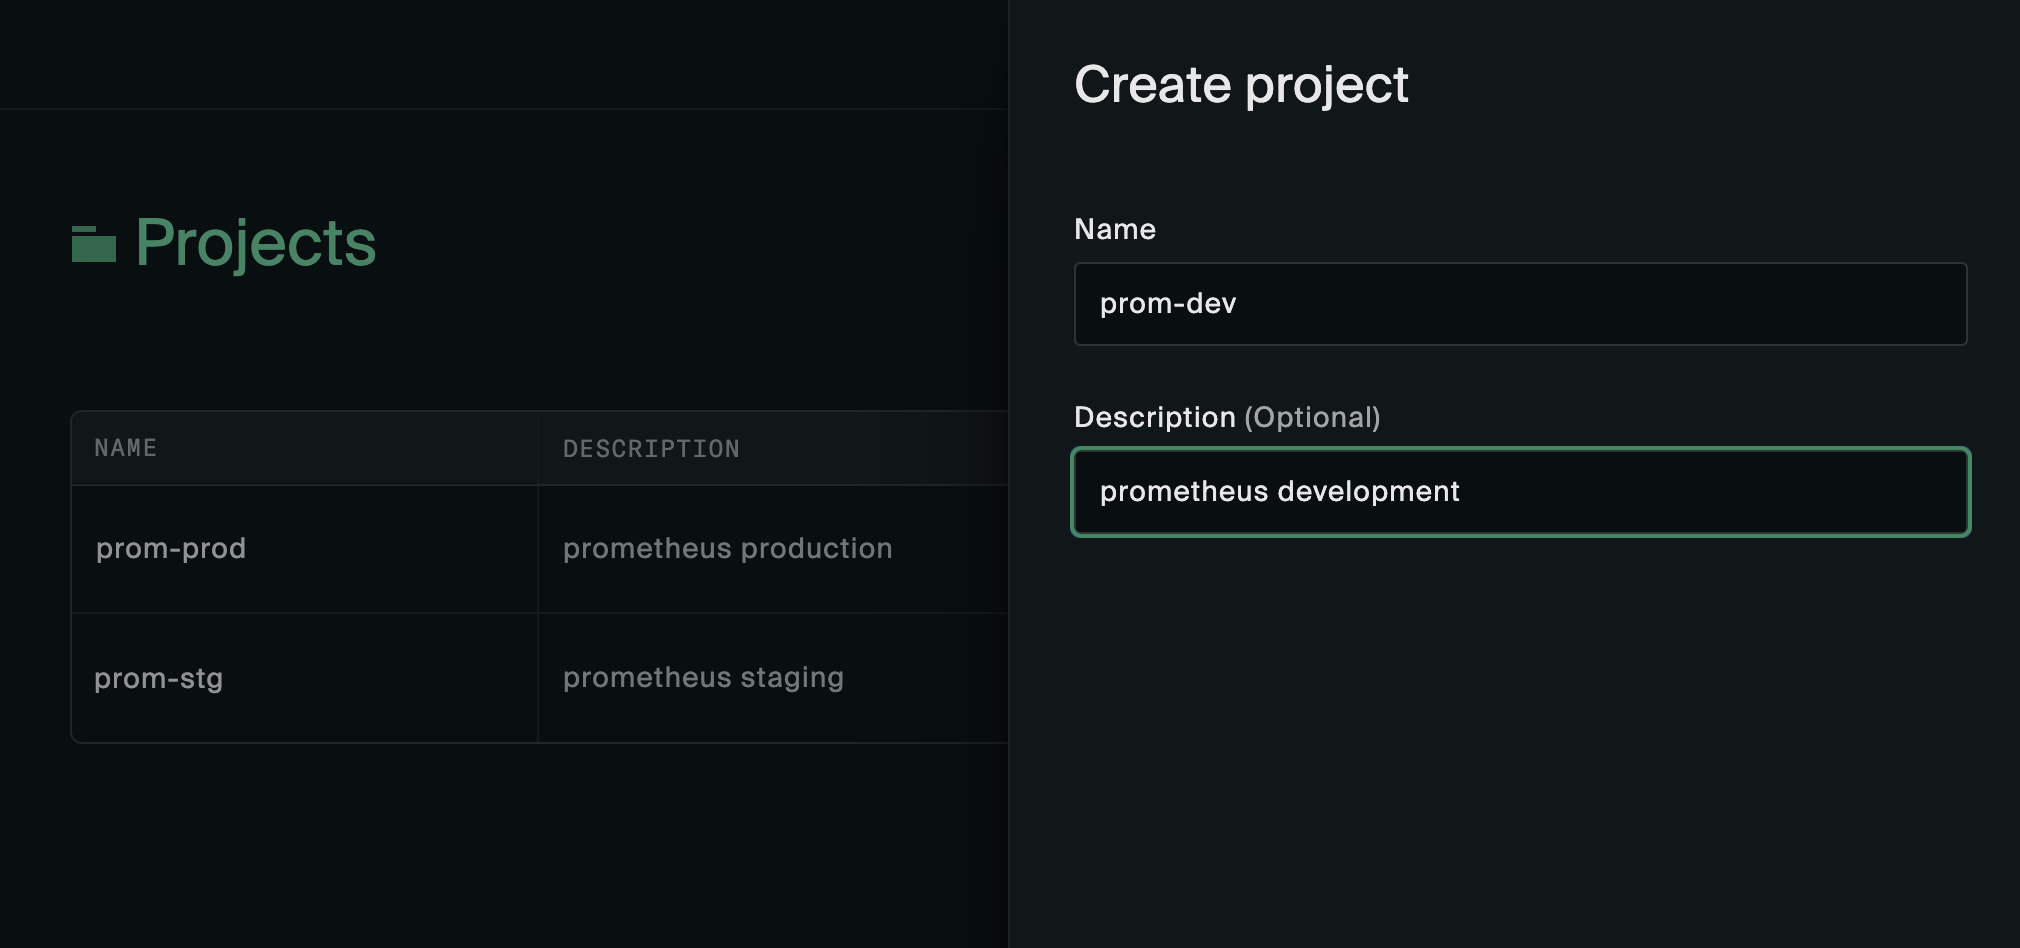This screenshot has width=2020, height=948.
Task: Click the Description field label
Action: click(x=1154, y=417)
